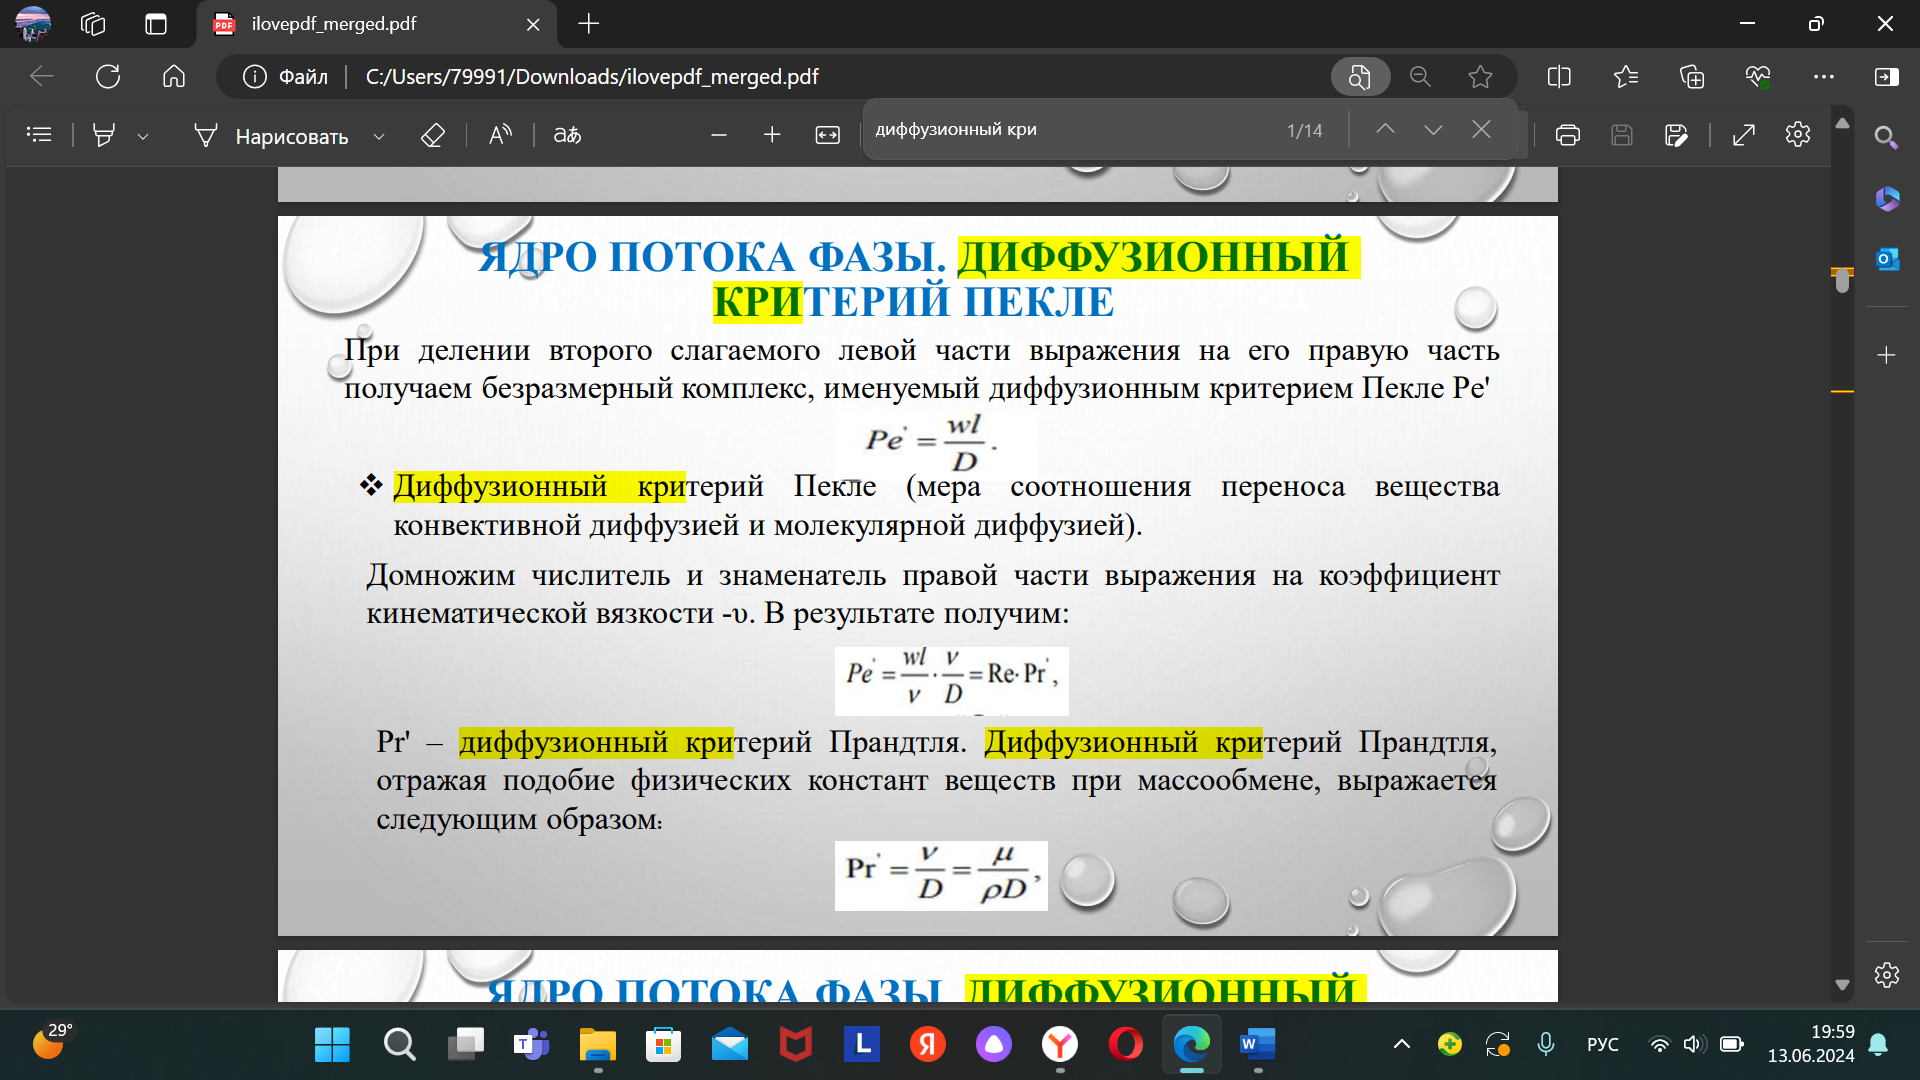The height and width of the screenshot is (1080, 1920).
Task: Expand the Нарисовать pen options chevron
Action: coord(379,136)
